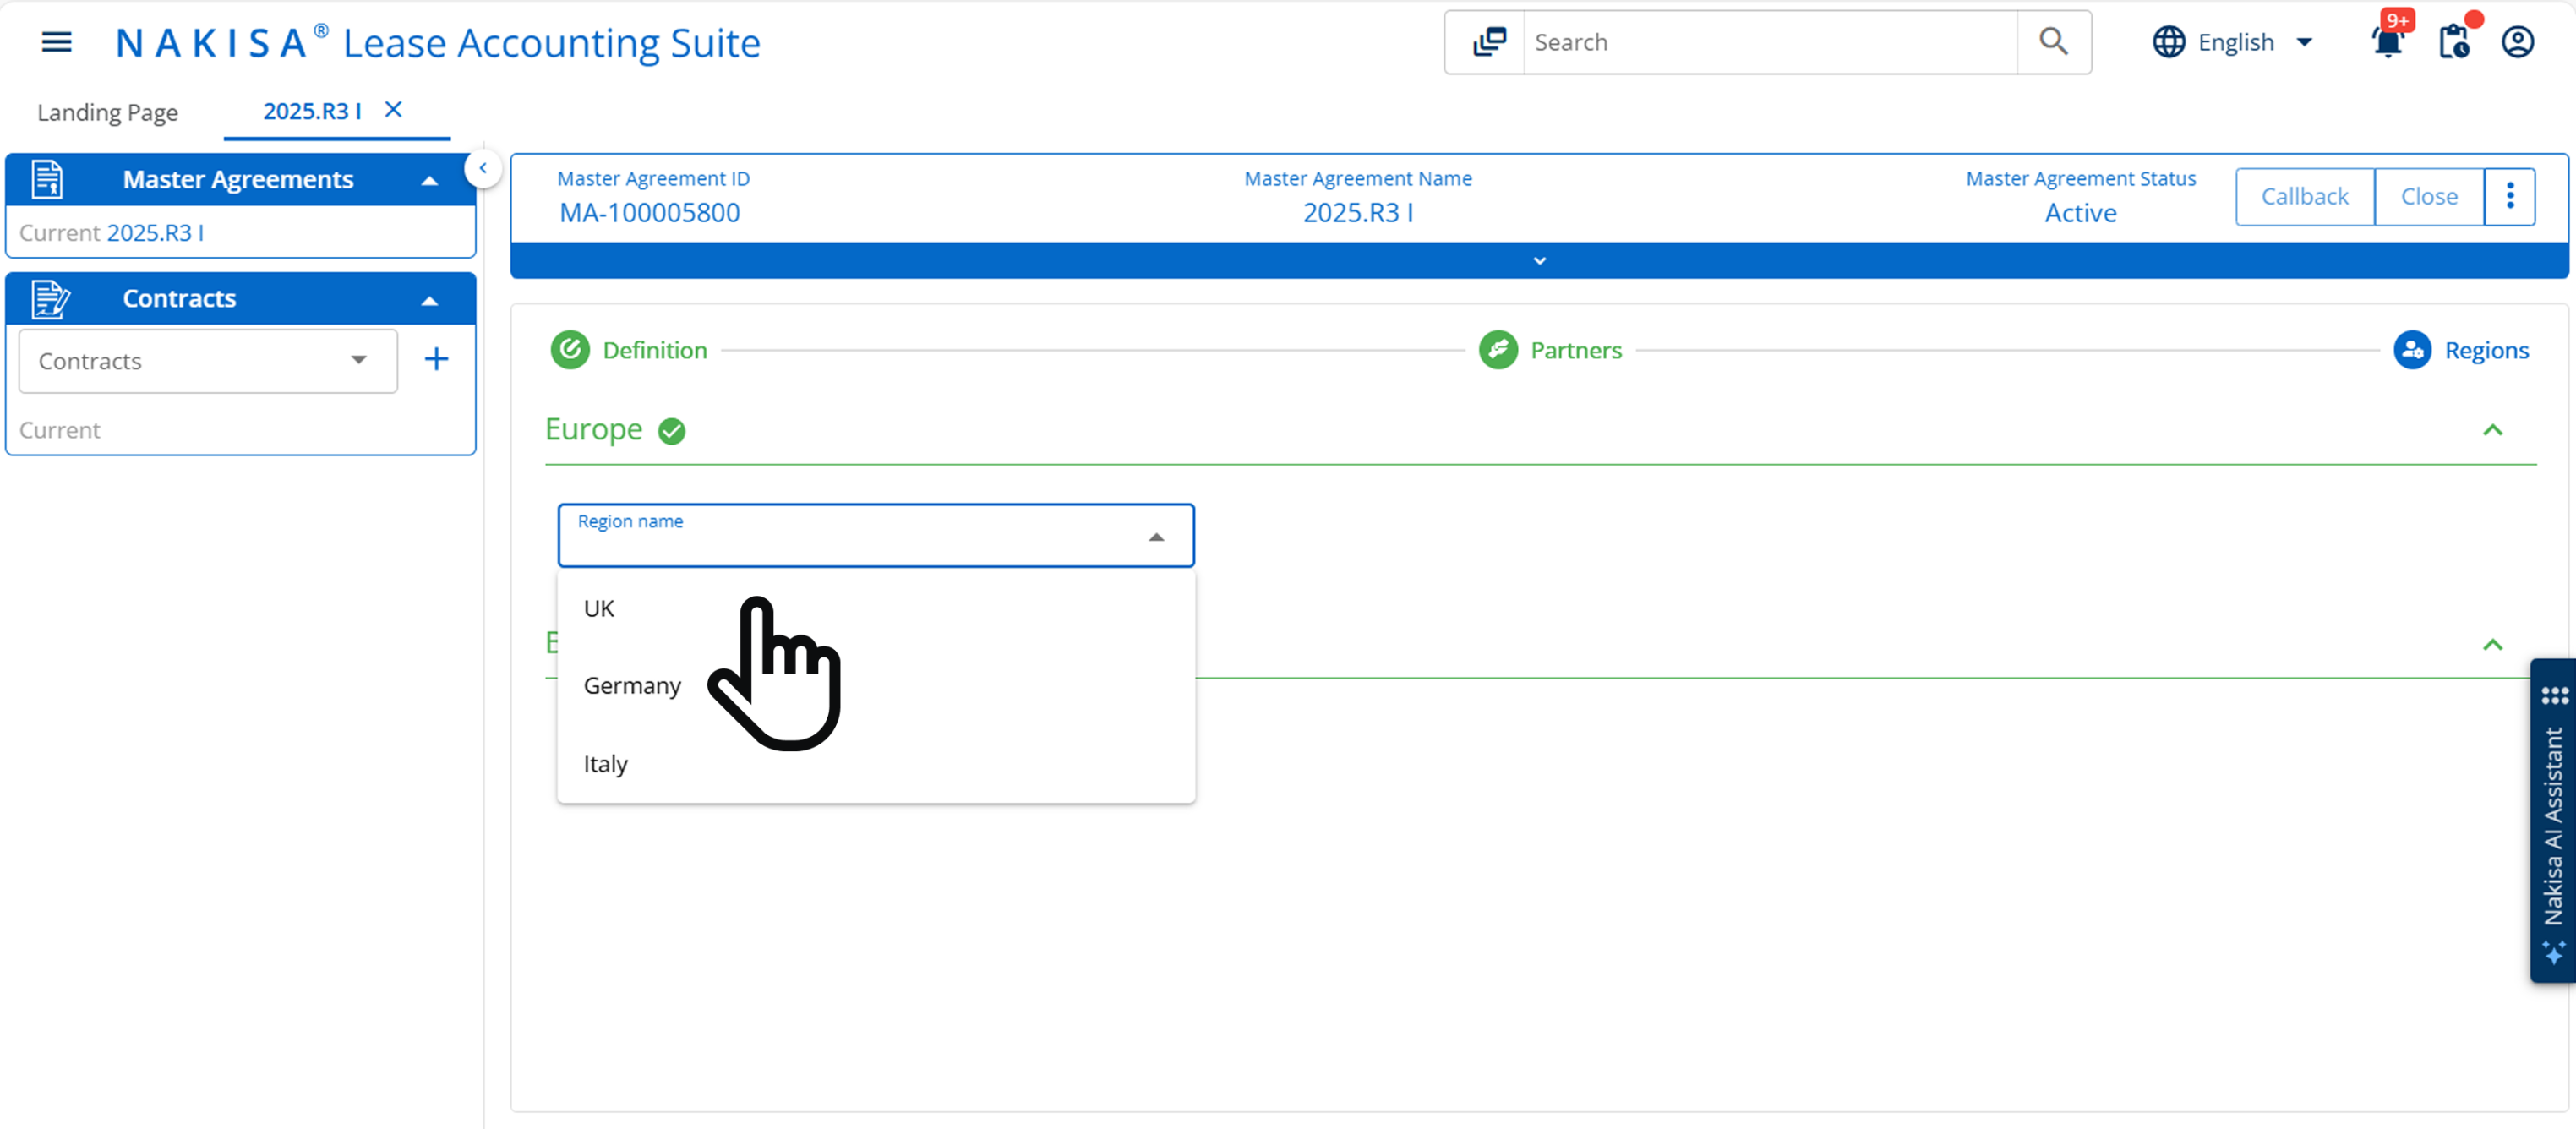
Task: Click the windows switcher icon beside Search
Action: [x=1488, y=42]
